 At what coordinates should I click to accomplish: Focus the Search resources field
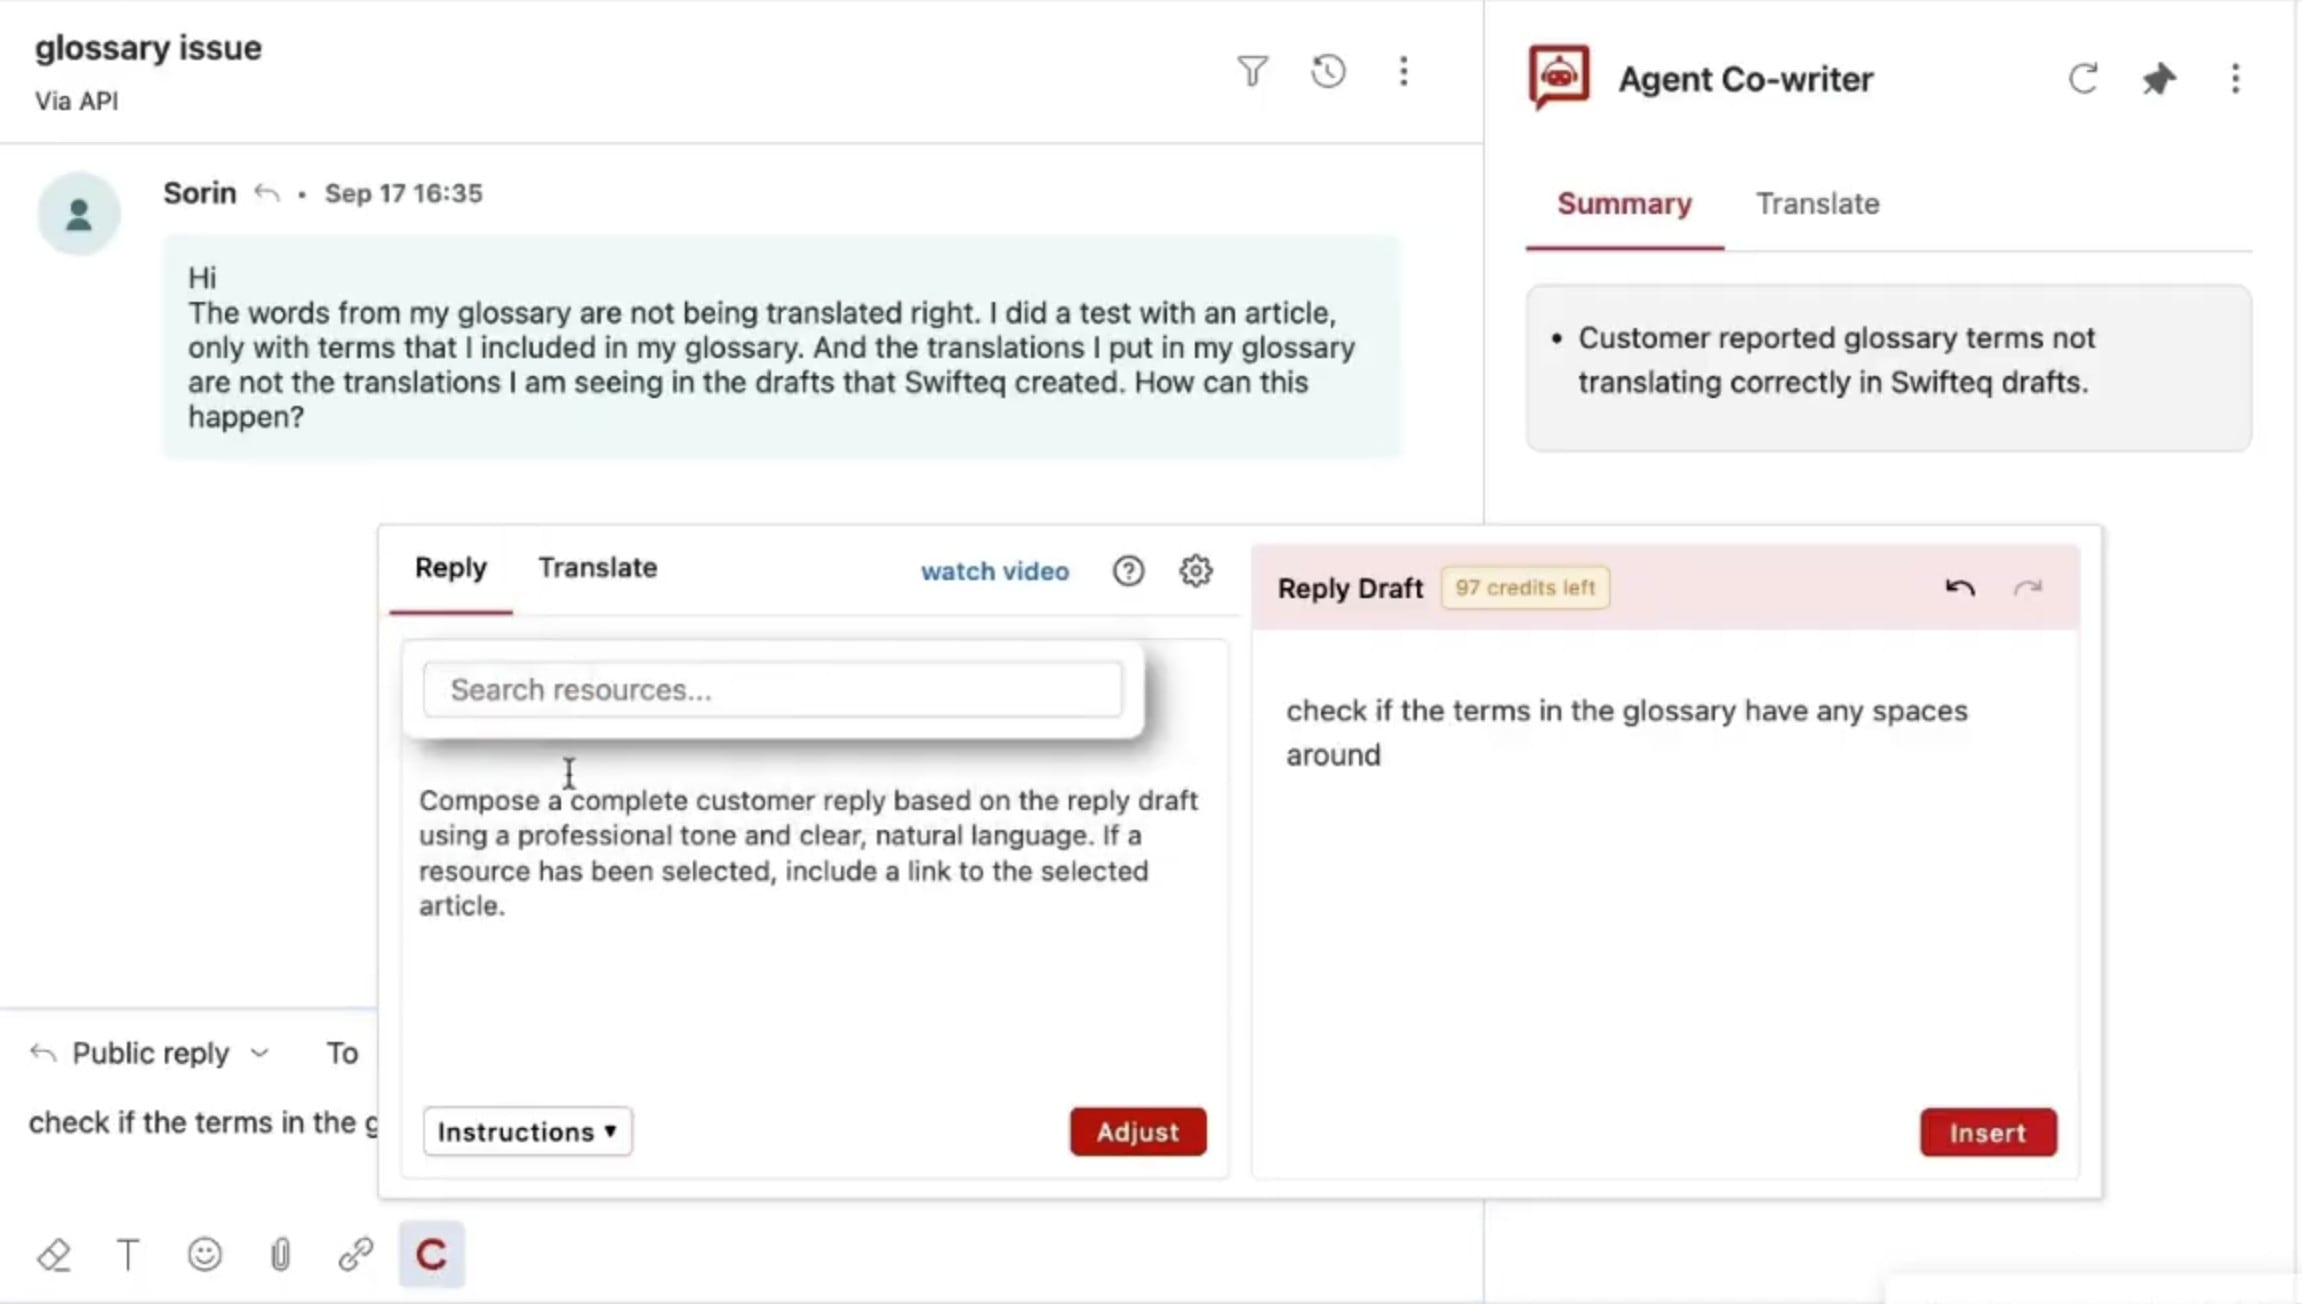point(772,689)
